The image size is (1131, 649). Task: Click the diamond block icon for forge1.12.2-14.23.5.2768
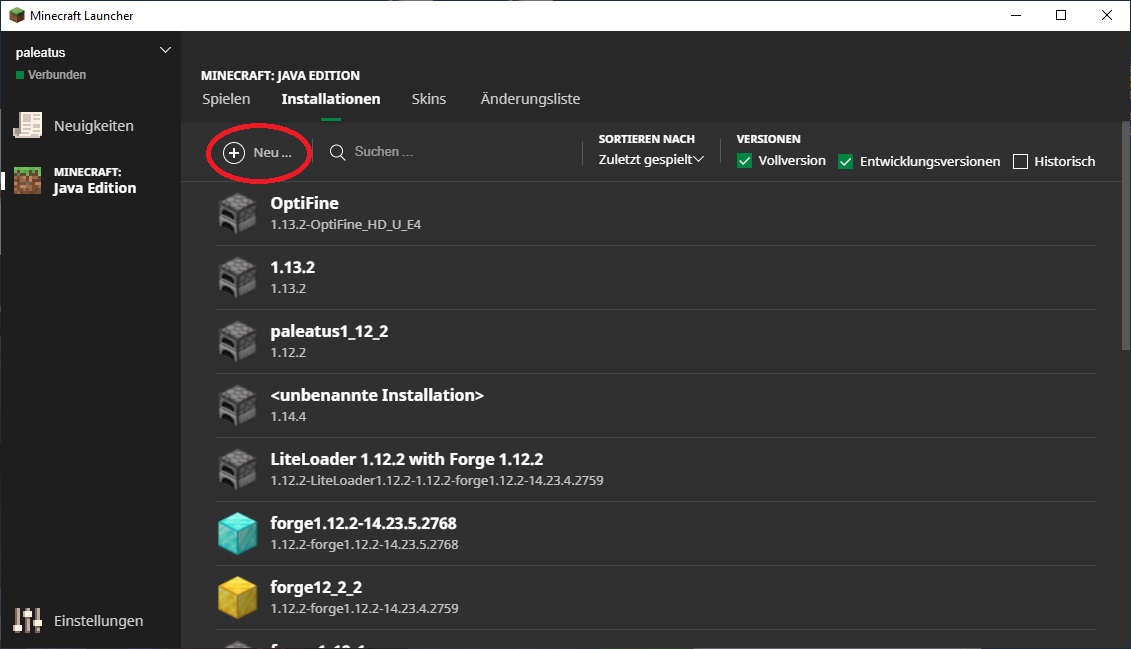[x=237, y=533]
